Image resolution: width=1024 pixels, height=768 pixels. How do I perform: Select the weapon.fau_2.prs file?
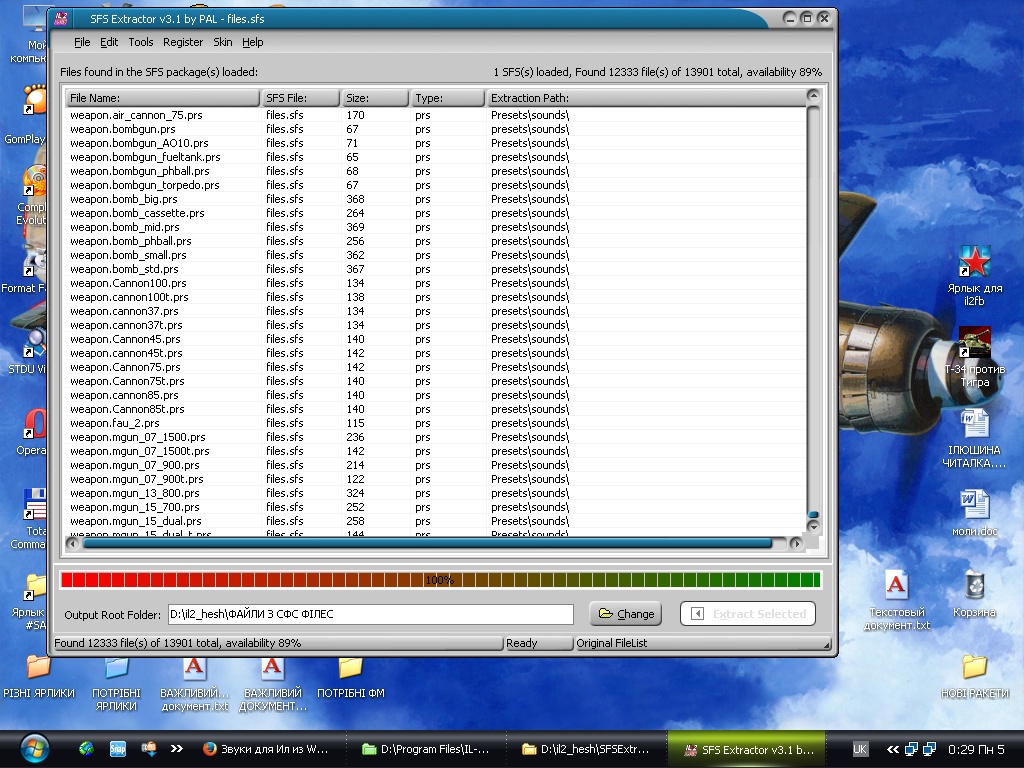115,423
